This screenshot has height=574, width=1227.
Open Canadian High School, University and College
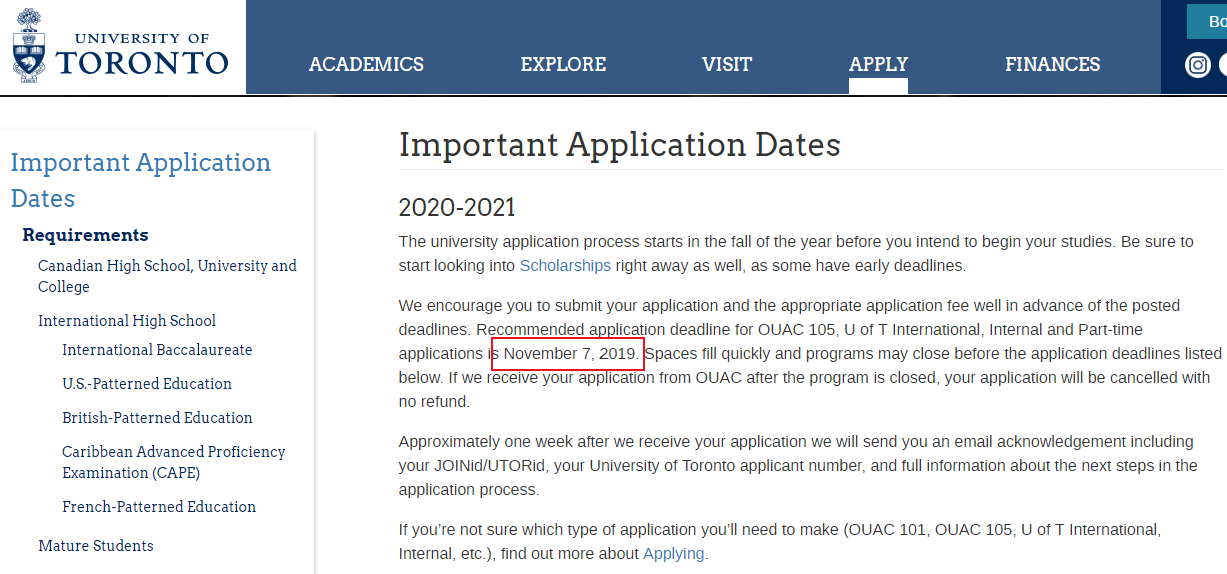click(167, 276)
